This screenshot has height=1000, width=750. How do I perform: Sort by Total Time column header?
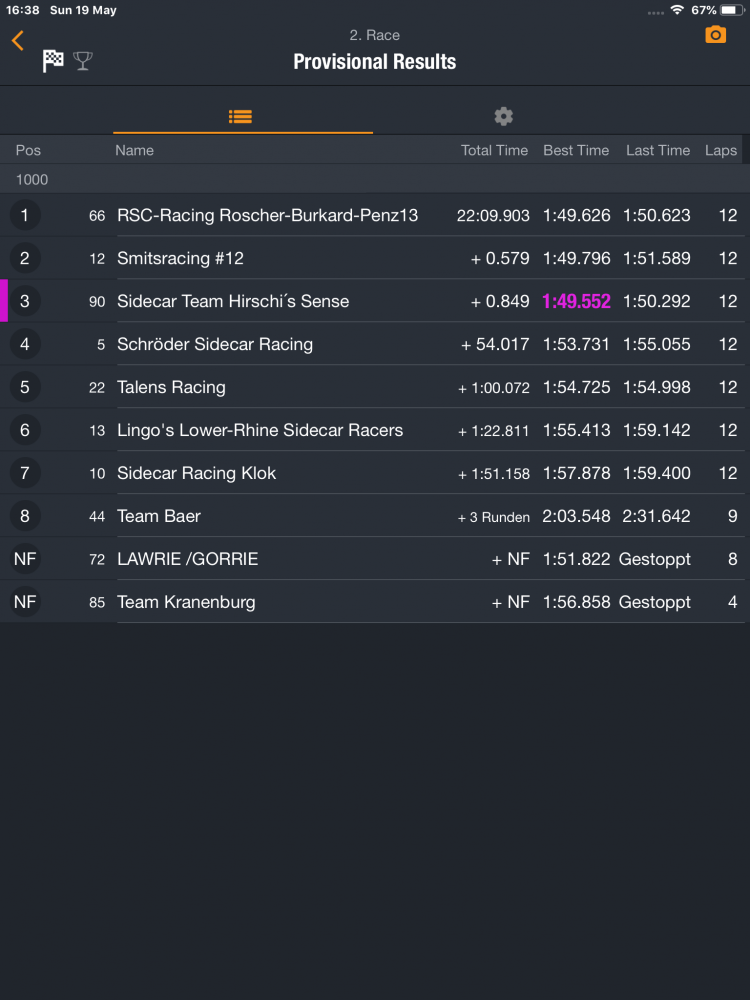tap(494, 151)
